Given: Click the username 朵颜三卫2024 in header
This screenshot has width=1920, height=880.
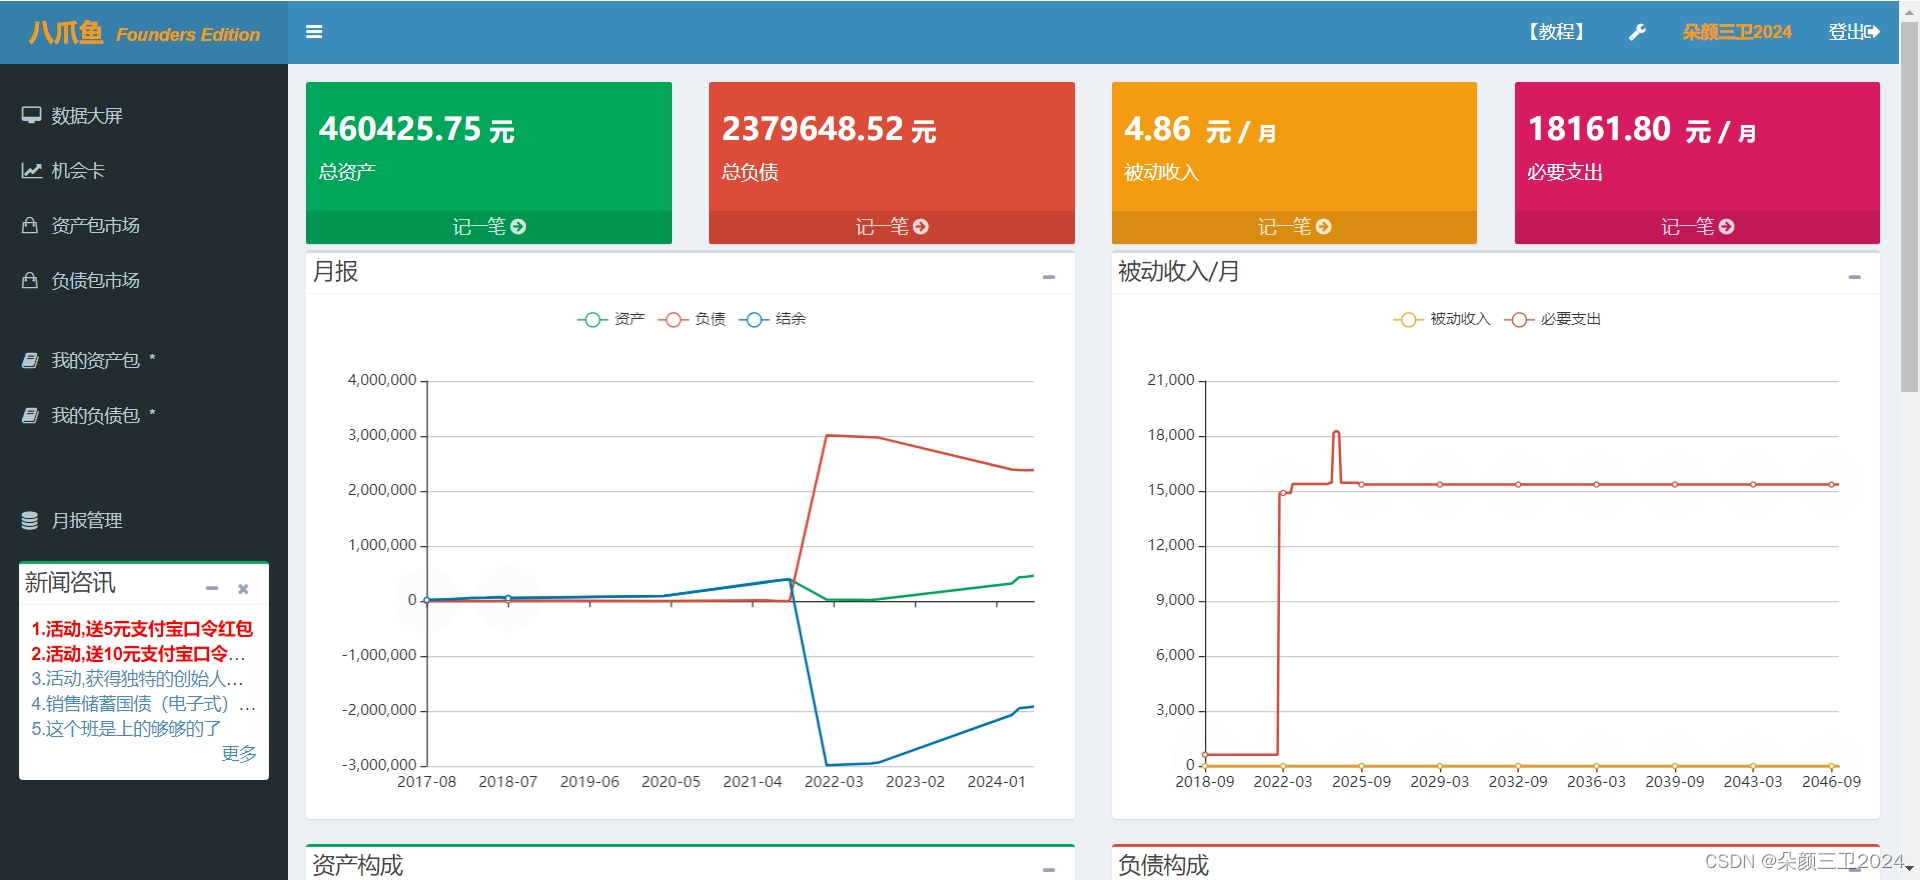Looking at the screenshot, I should pyautogui.click(x=1737, y=32).
